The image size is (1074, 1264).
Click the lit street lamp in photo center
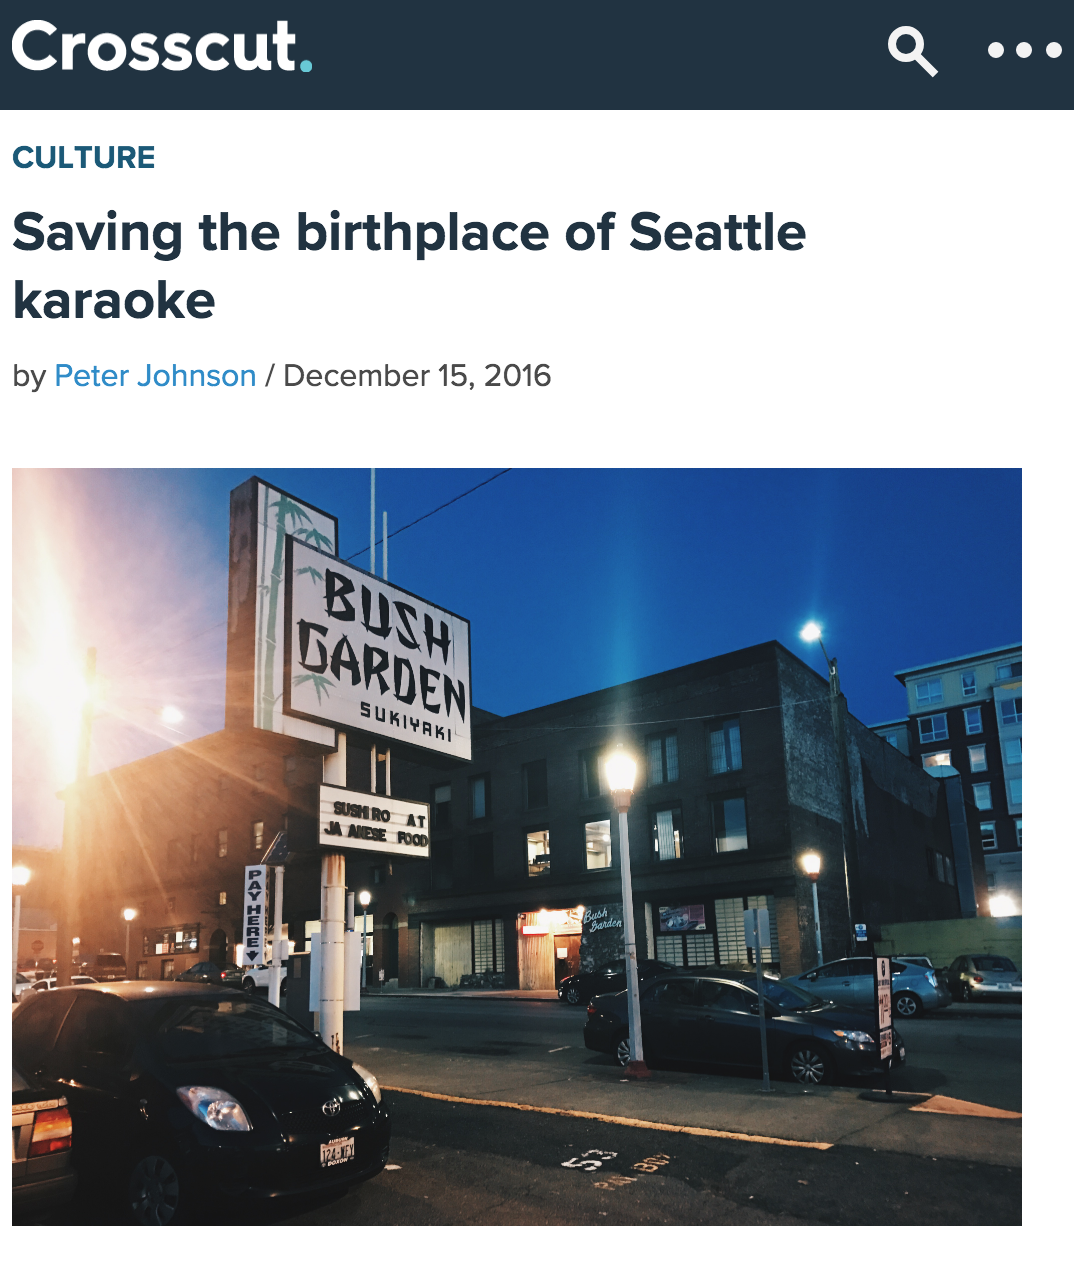pos(621,772)
